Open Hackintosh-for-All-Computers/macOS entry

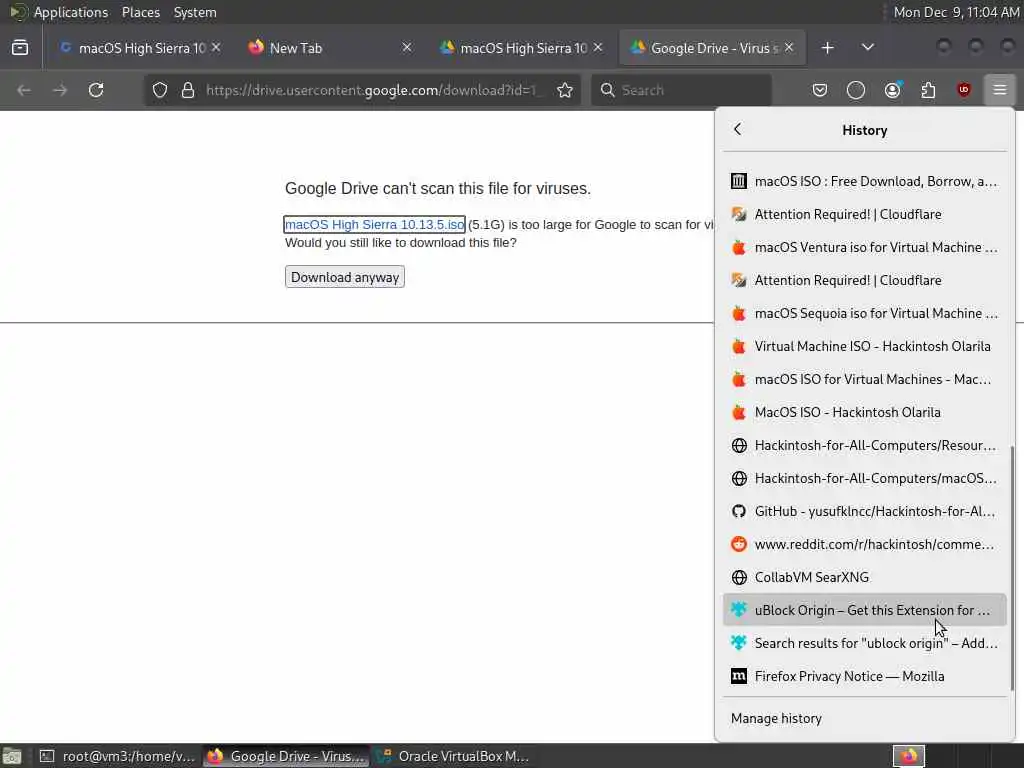865,478
